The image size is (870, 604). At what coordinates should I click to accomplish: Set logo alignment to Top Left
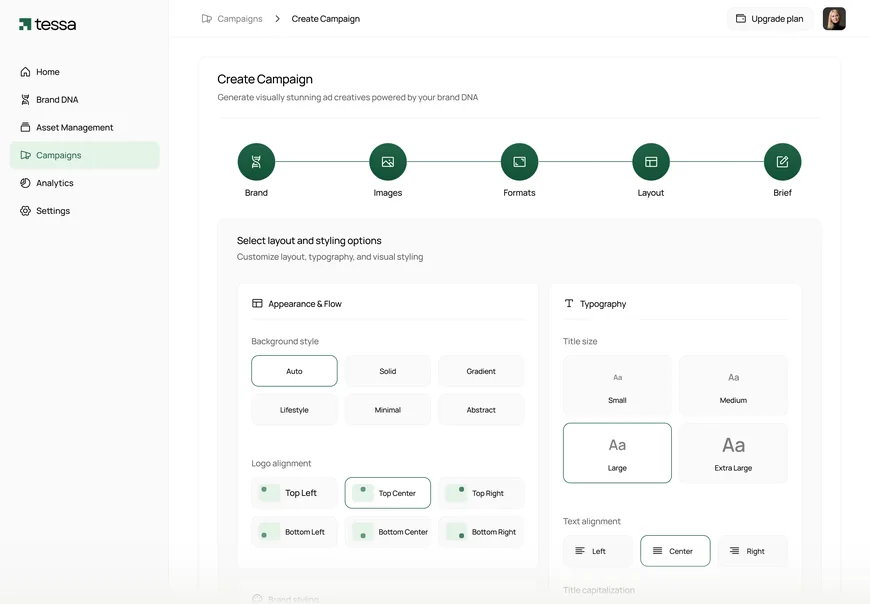coord(294,493)
